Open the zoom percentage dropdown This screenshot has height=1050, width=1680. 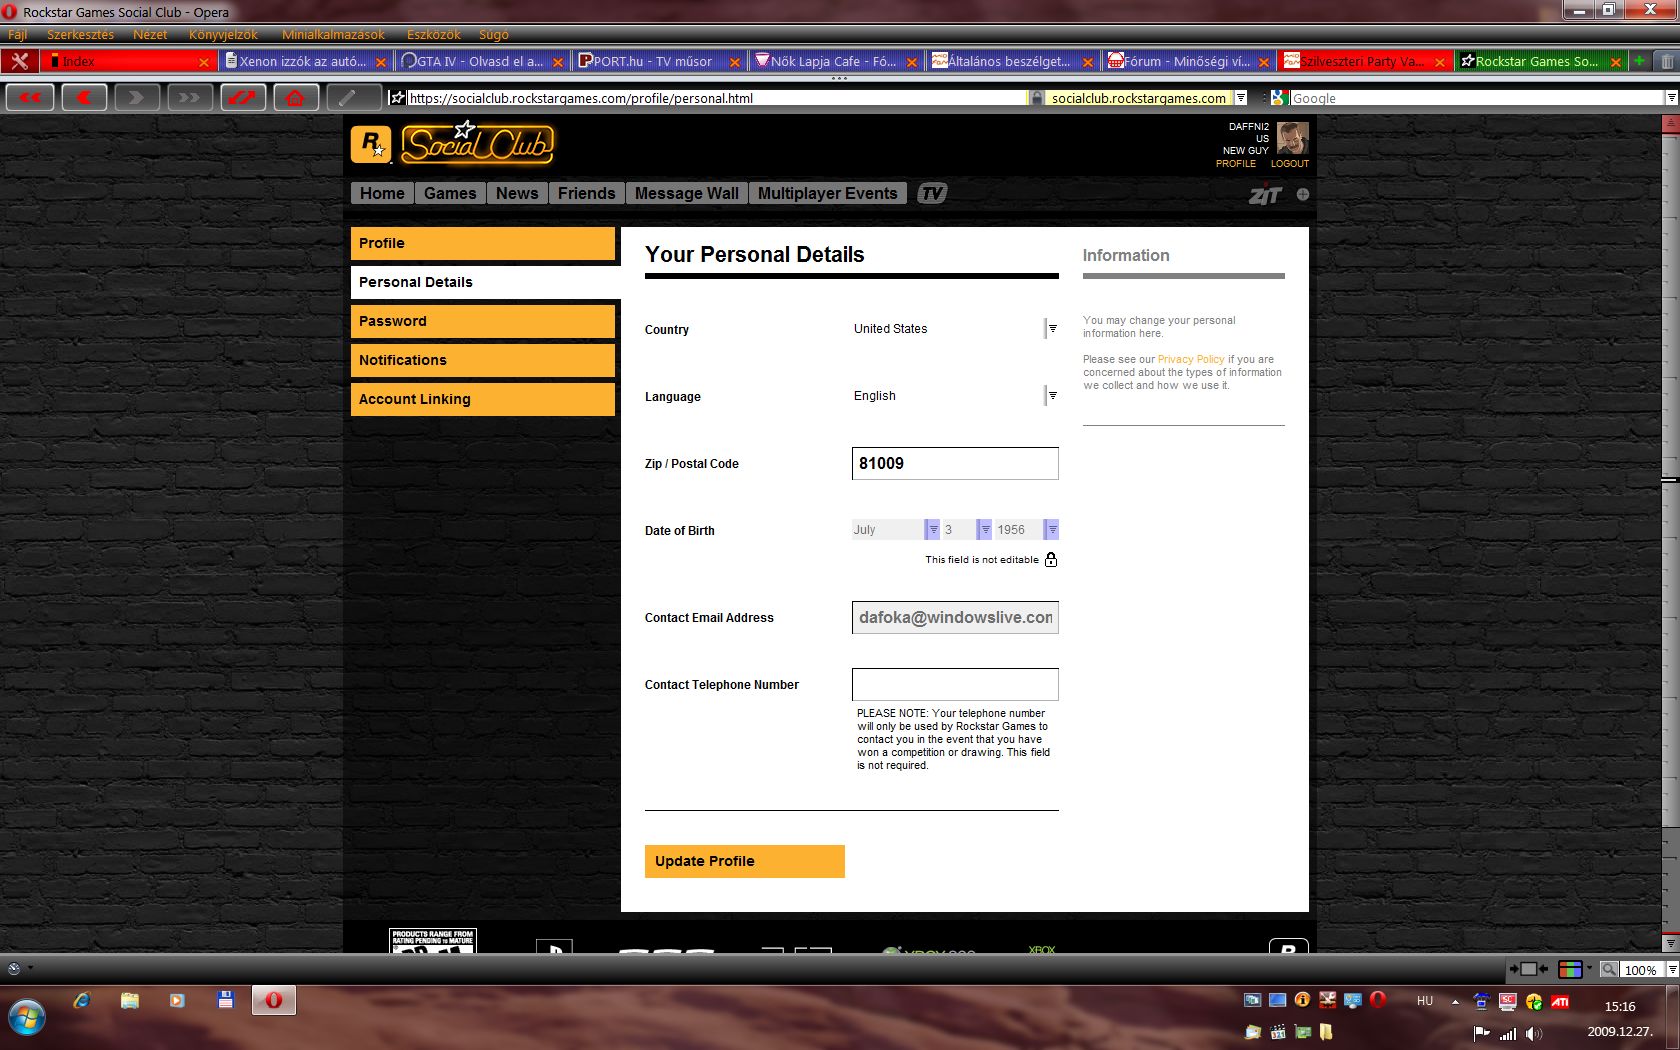pos(1671,970)
